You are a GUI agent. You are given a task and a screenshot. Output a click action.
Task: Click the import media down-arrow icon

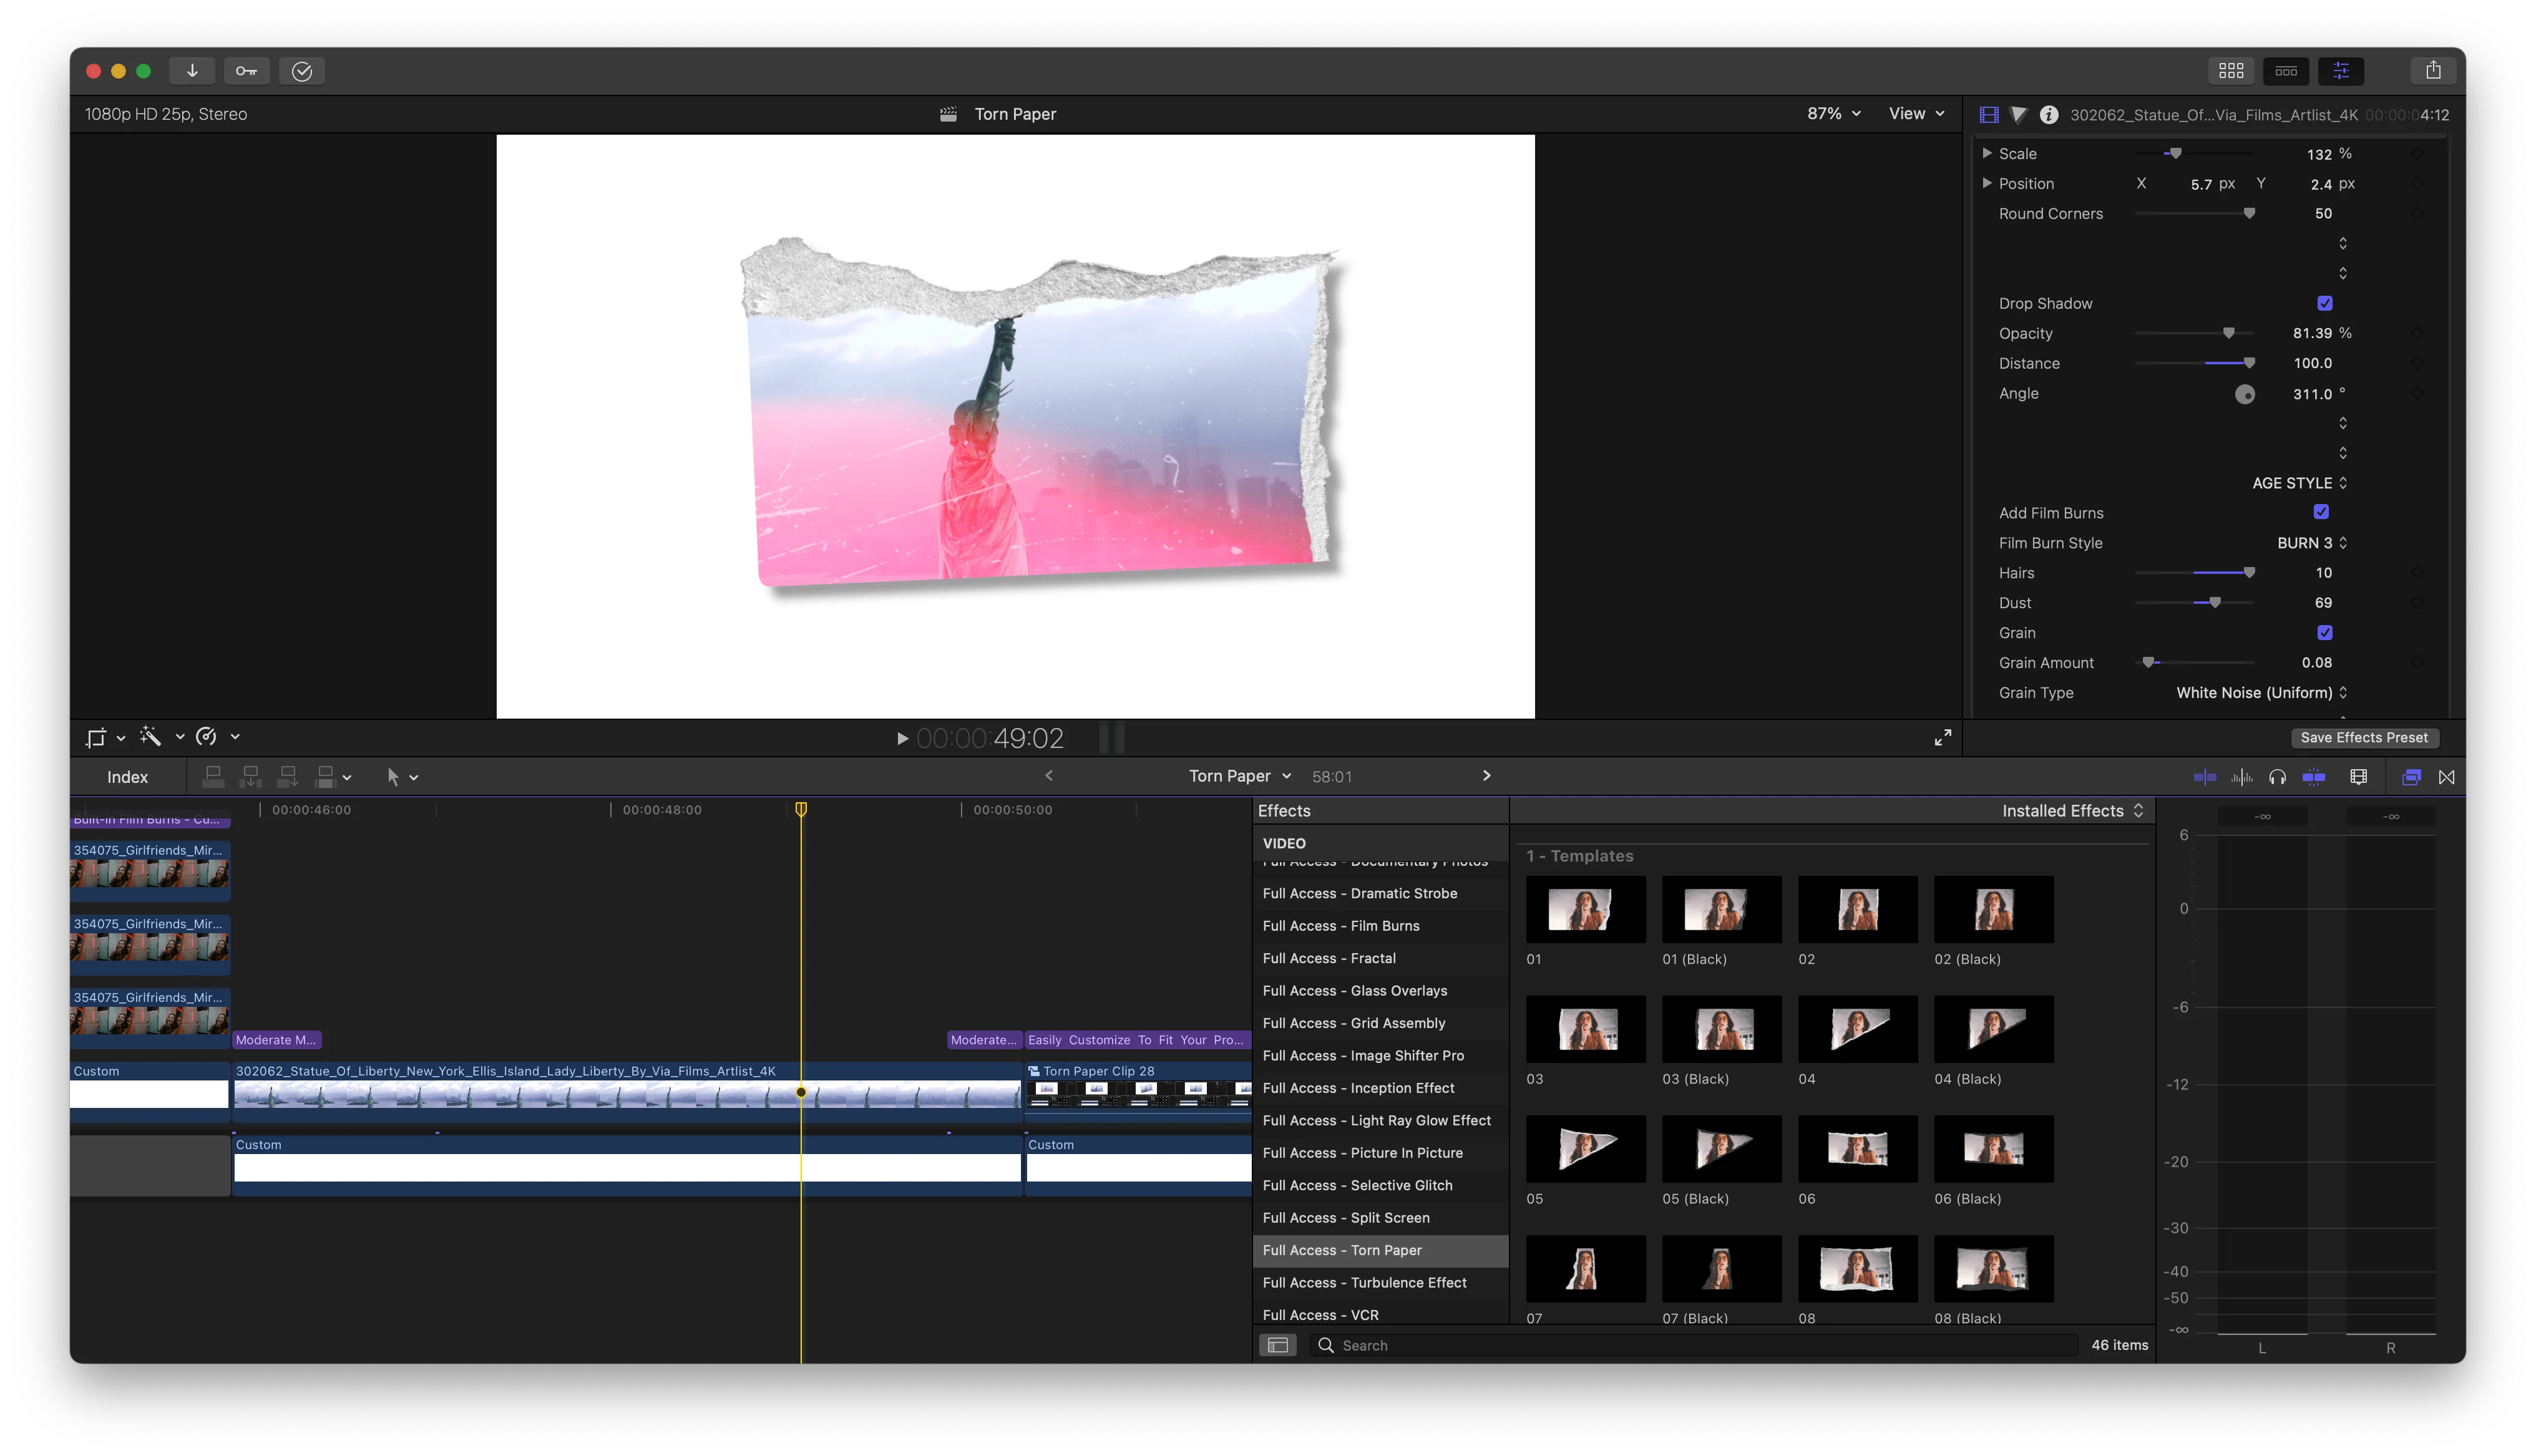click(x=192, y=71)
